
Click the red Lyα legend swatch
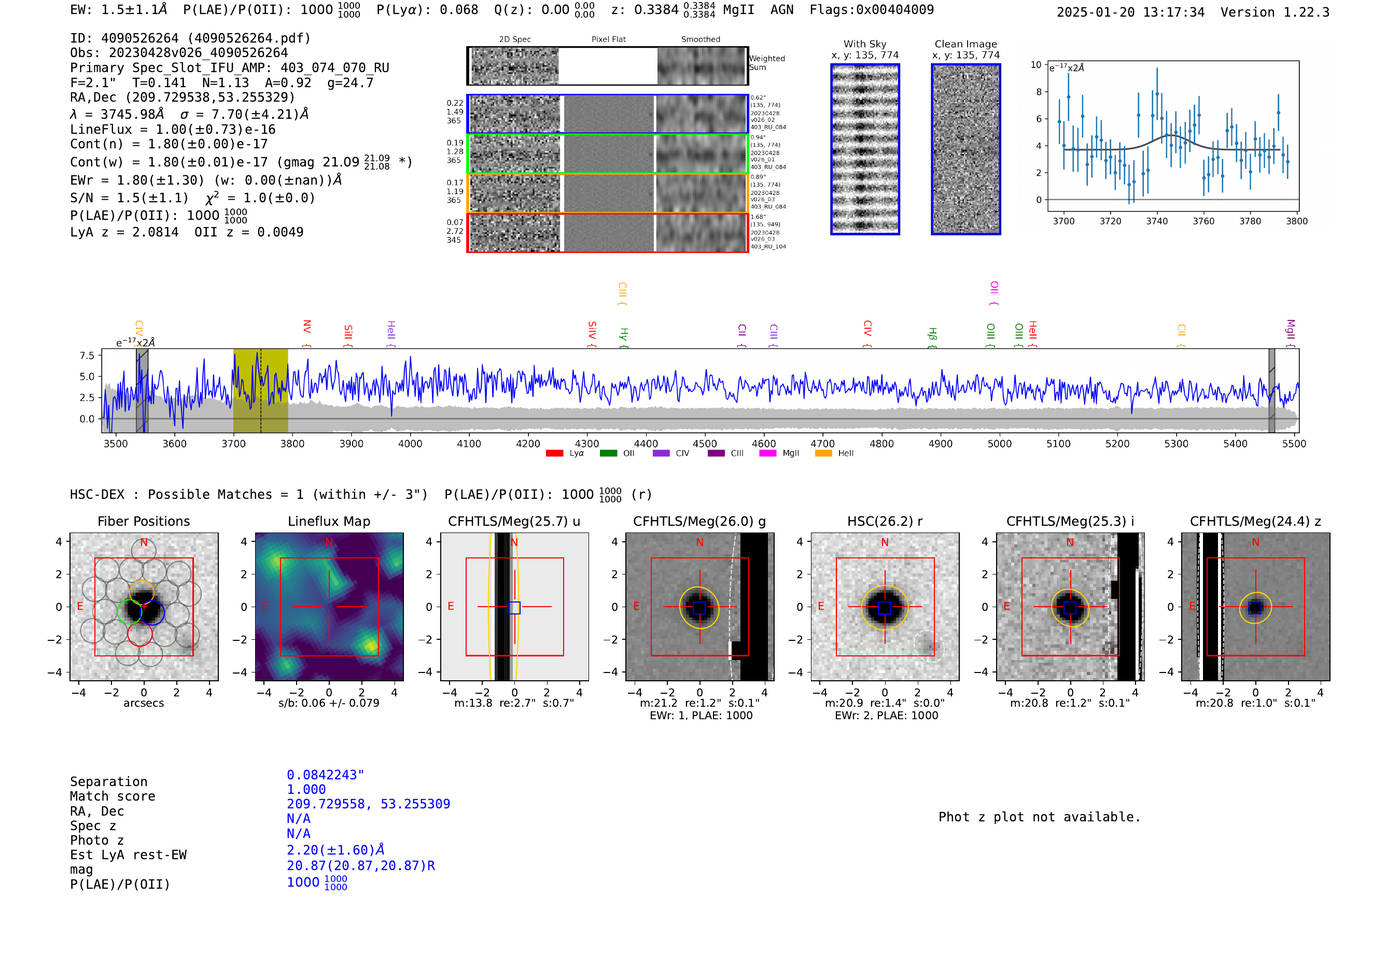[554, 454]
